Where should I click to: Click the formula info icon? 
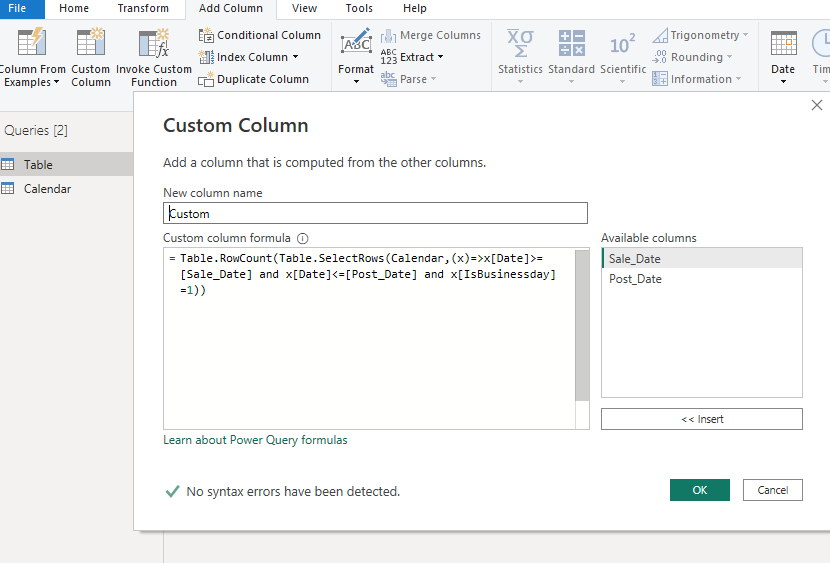pos(302,238)
